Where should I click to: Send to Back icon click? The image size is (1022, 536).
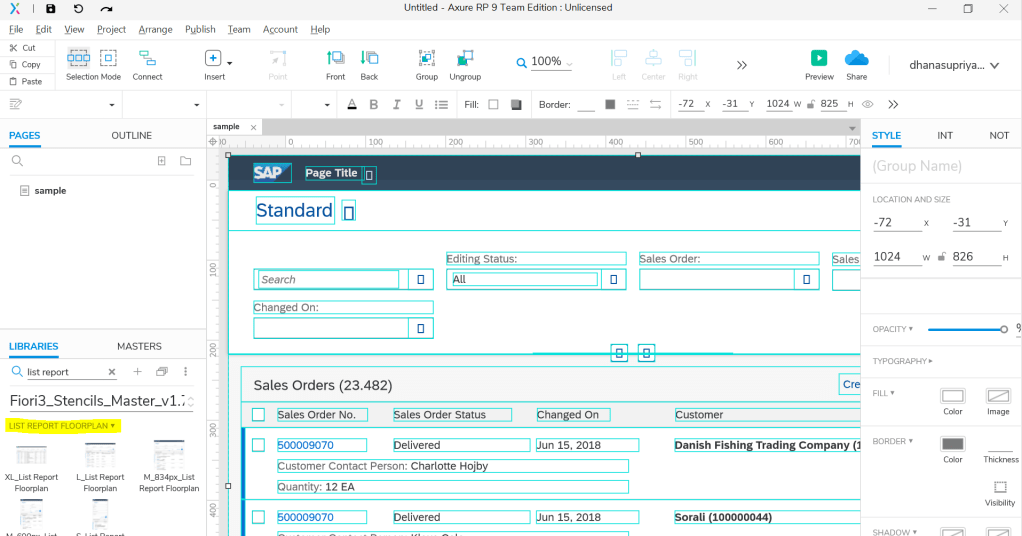click(x=370, y=59)
